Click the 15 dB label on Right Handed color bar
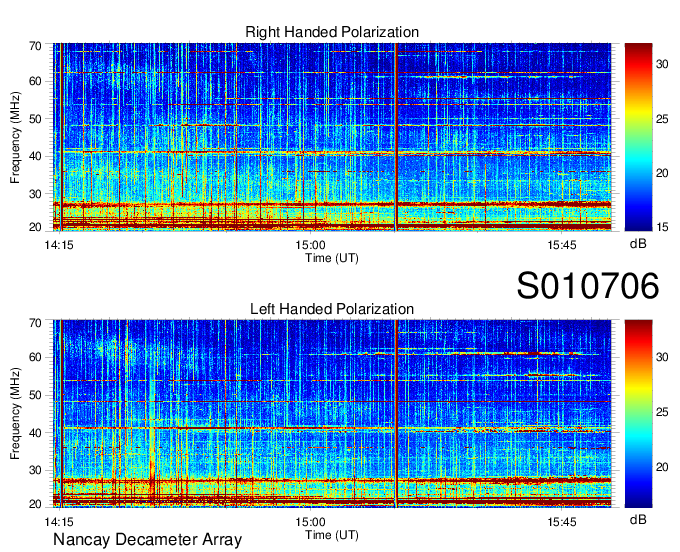Image resolution: width=680 pixels, height=552 pixels. pyautogui.click(x=662, y=227)
